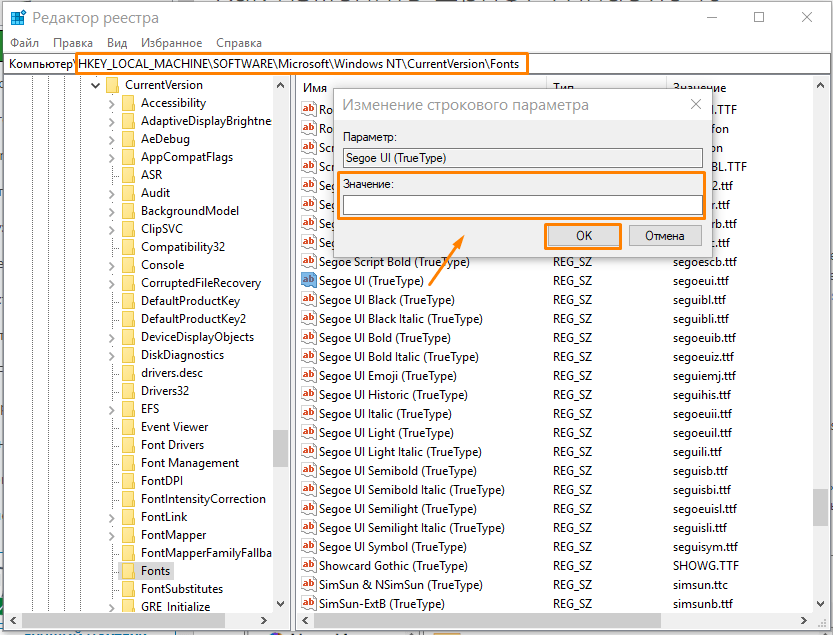
Task: Click the value segoeuisl.ttf
Action: [704, 509]
